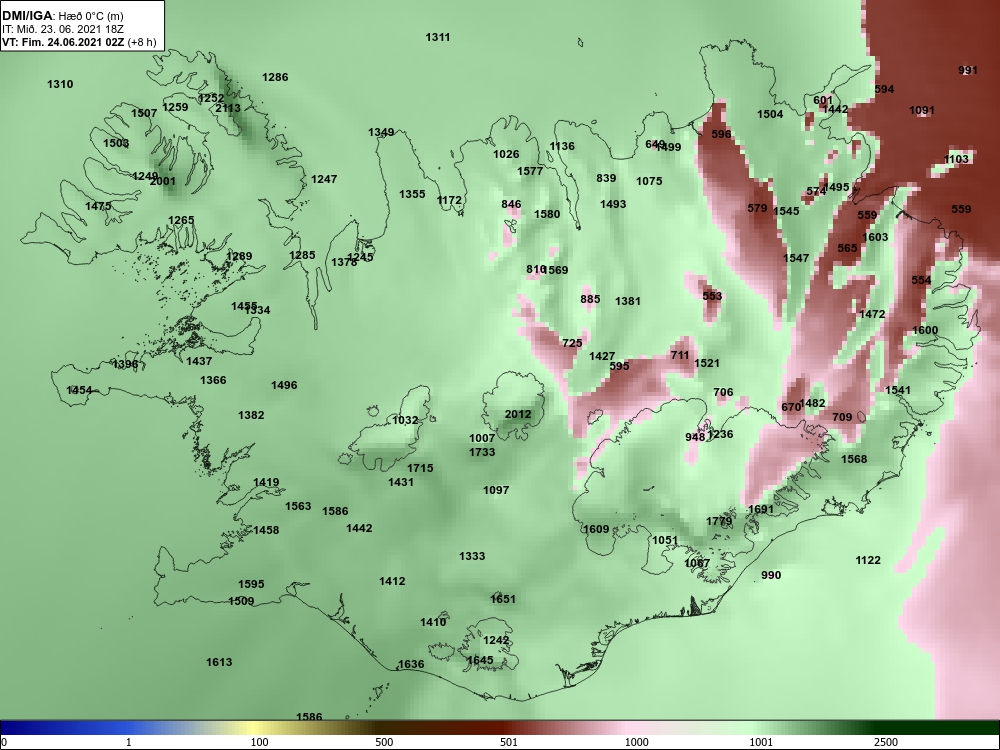The height and width of the screenshot is (750, 1000).
Task: Pick the map value 1600
Action: click(925, 330)
